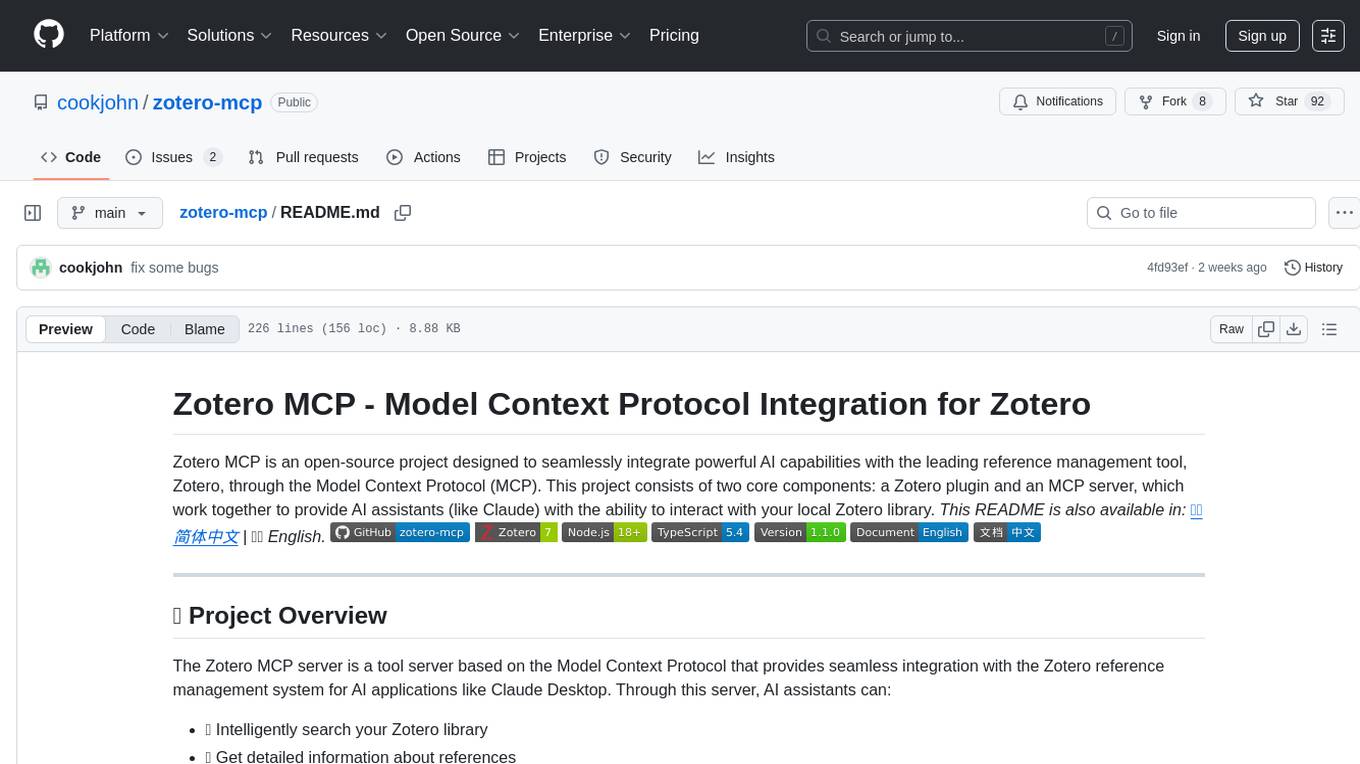Click the Issues count badge 2
The width and height of the screenshot is (1360, 764).
click(212, 157)
